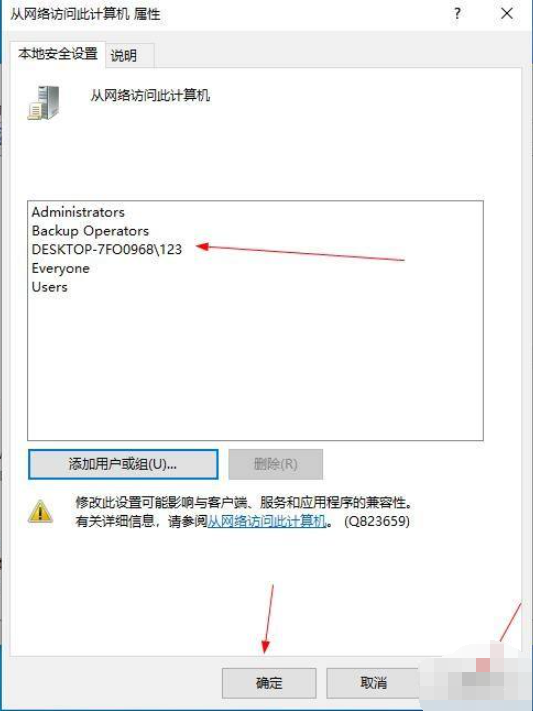
Task: Select the Users group entry
Action: [49, 287]
